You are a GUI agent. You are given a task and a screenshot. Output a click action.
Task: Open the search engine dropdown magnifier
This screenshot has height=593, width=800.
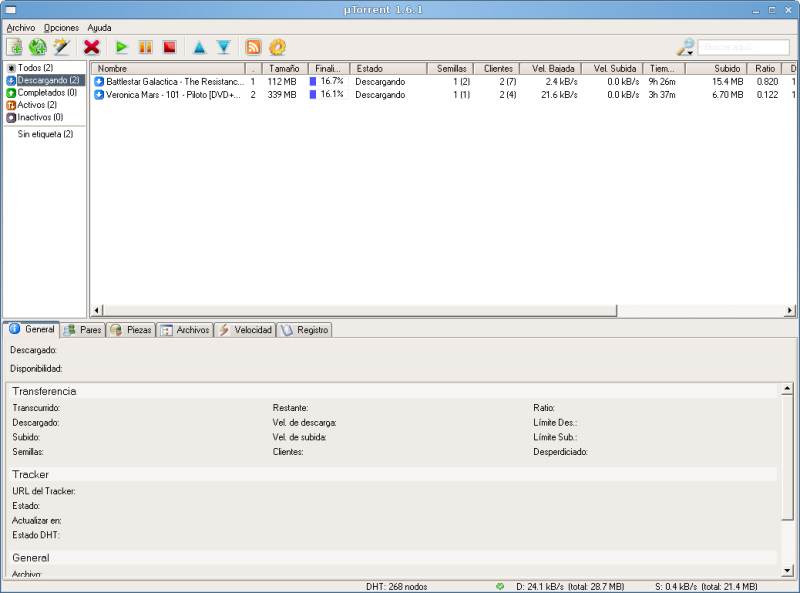coord(686,47)
